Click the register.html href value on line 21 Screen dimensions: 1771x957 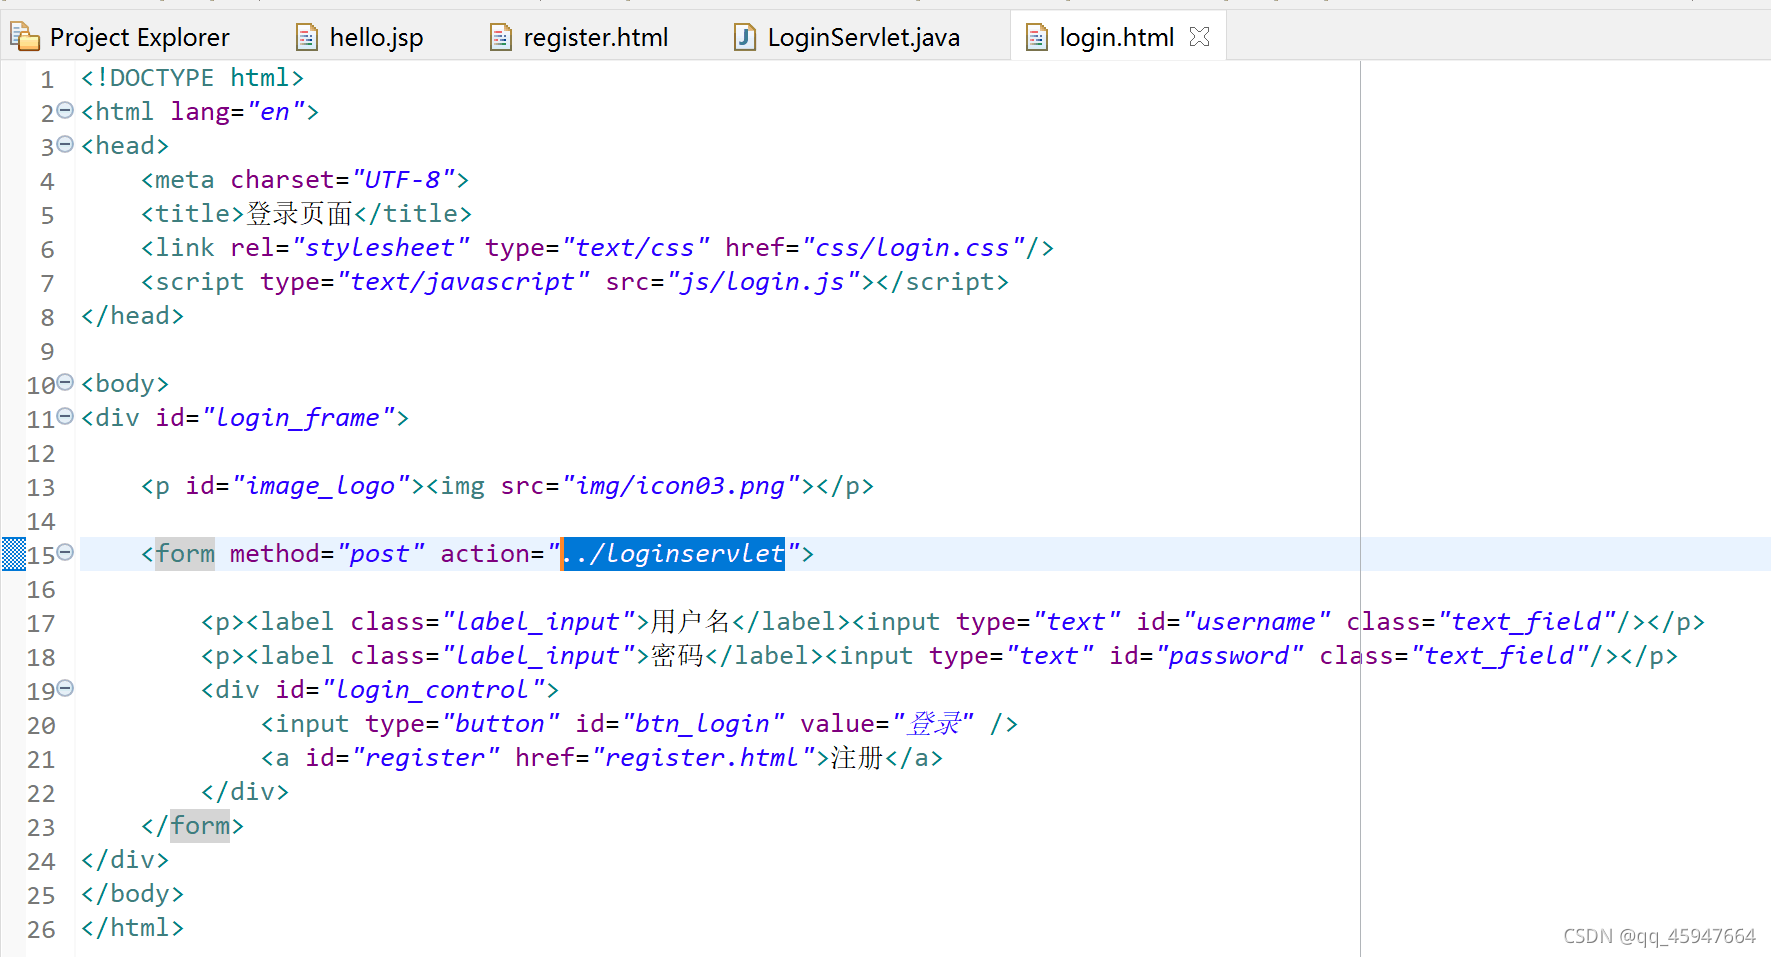pyautogui.click(x=704, y=758)
